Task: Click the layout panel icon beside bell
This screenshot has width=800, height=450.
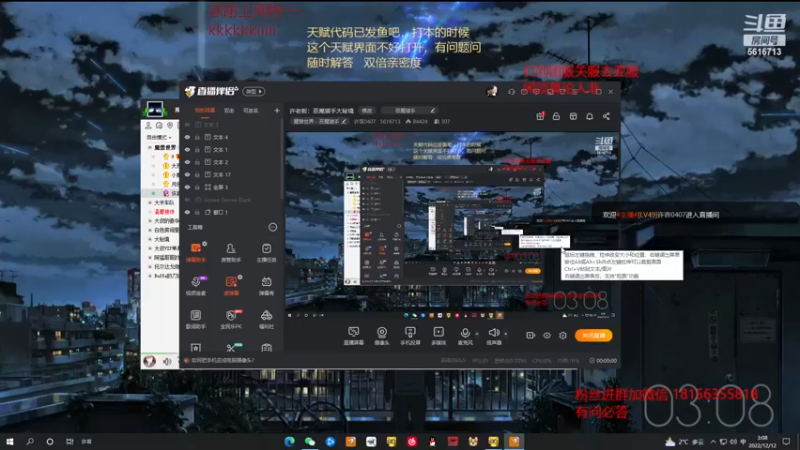Action: (x=573, y=116)
